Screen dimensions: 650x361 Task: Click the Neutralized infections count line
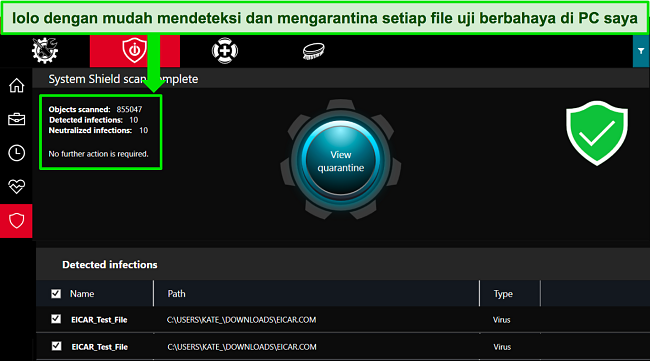click(98, 130)
